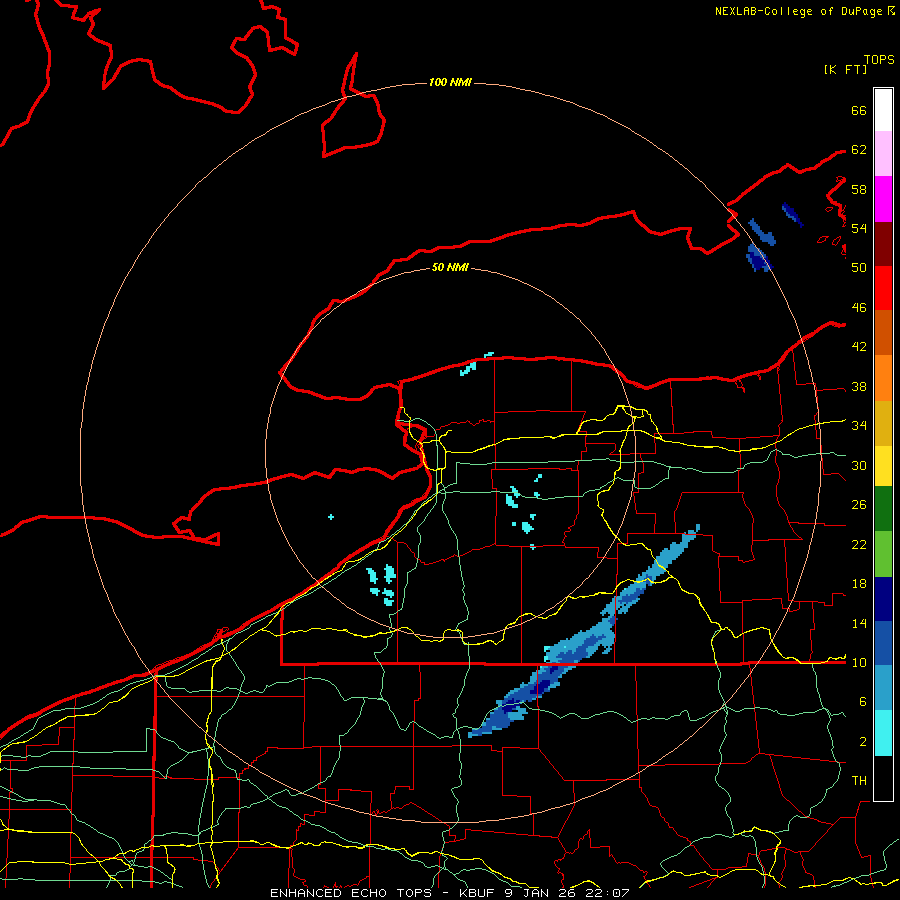Image resolution: width=900 pixels, height=900 pixels.
Task: Click the 10 scale label
Action: [x=859, y=663]
